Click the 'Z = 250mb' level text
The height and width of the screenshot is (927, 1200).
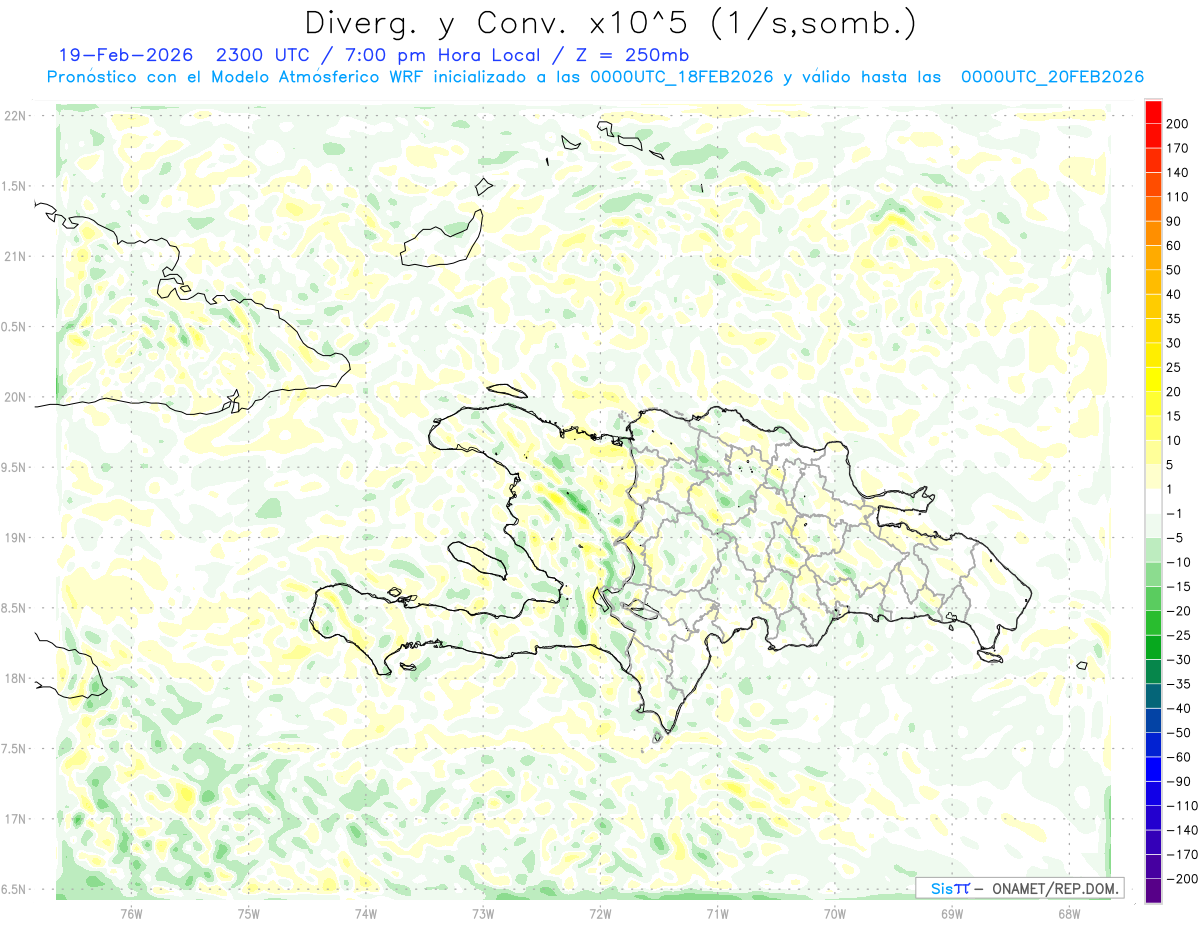click(634, 55)
